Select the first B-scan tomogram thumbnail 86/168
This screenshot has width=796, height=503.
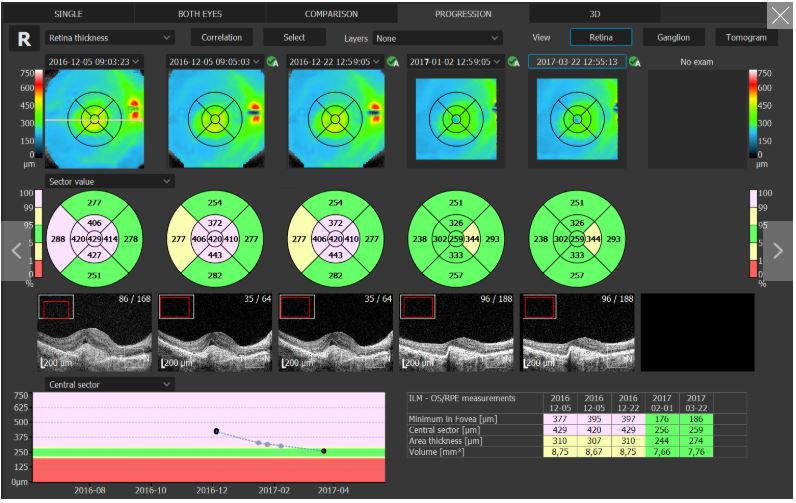coord(94,331)
